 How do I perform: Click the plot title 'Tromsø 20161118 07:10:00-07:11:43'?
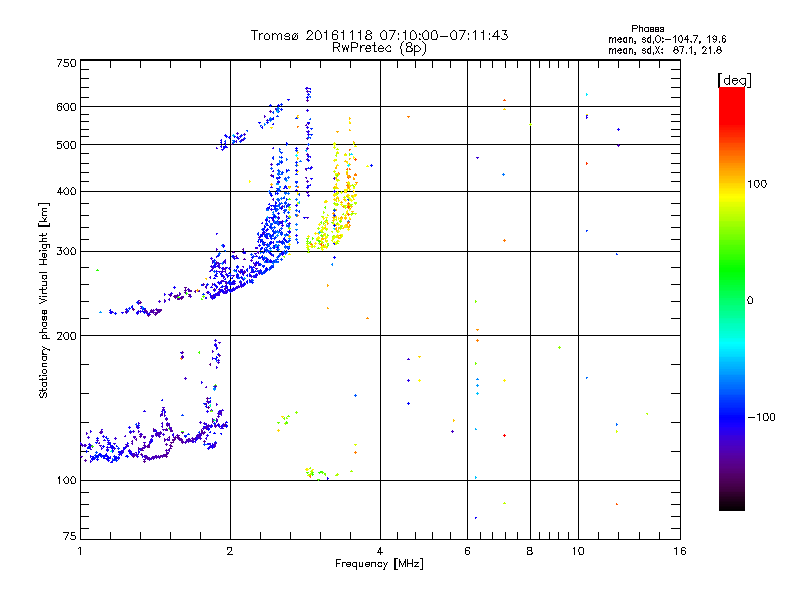pos(379,35)
